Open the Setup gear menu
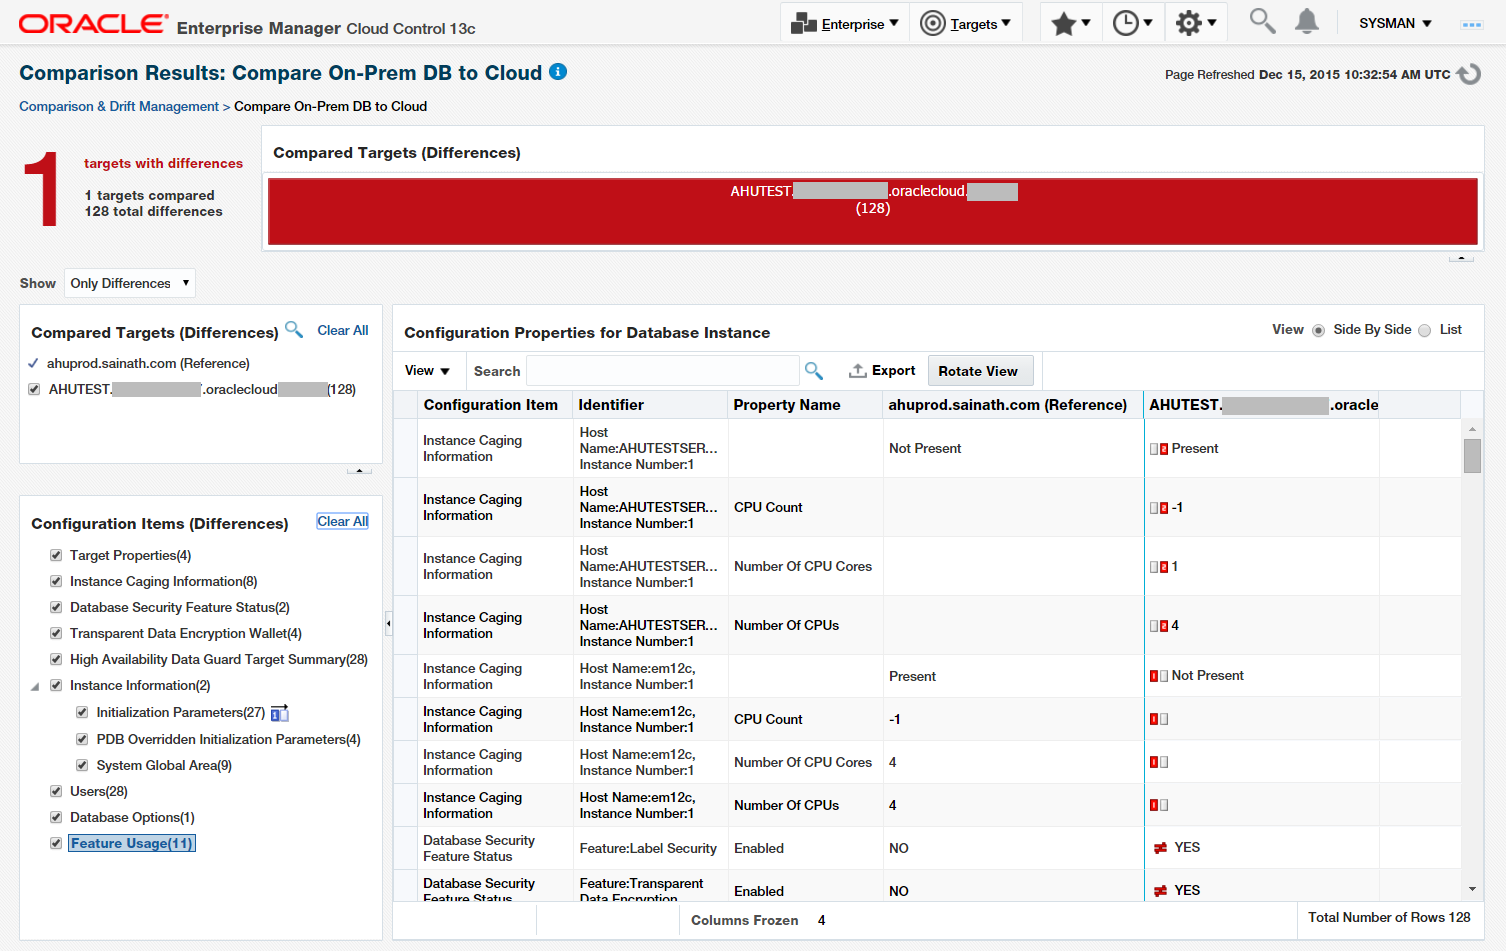The width and height of the screenshot is (1506, 951). coord(1195,23)
